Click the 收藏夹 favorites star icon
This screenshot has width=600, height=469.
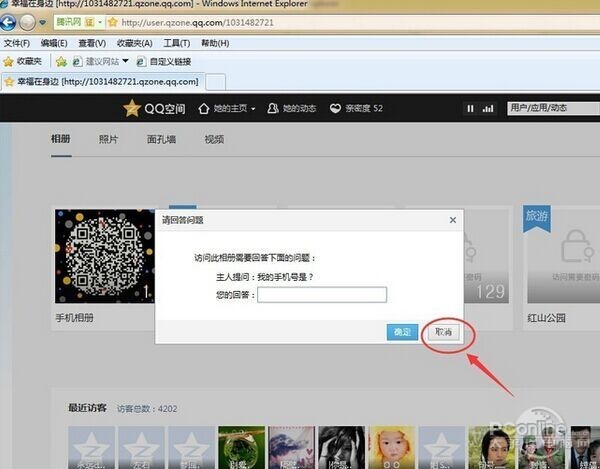pos(9,61)
